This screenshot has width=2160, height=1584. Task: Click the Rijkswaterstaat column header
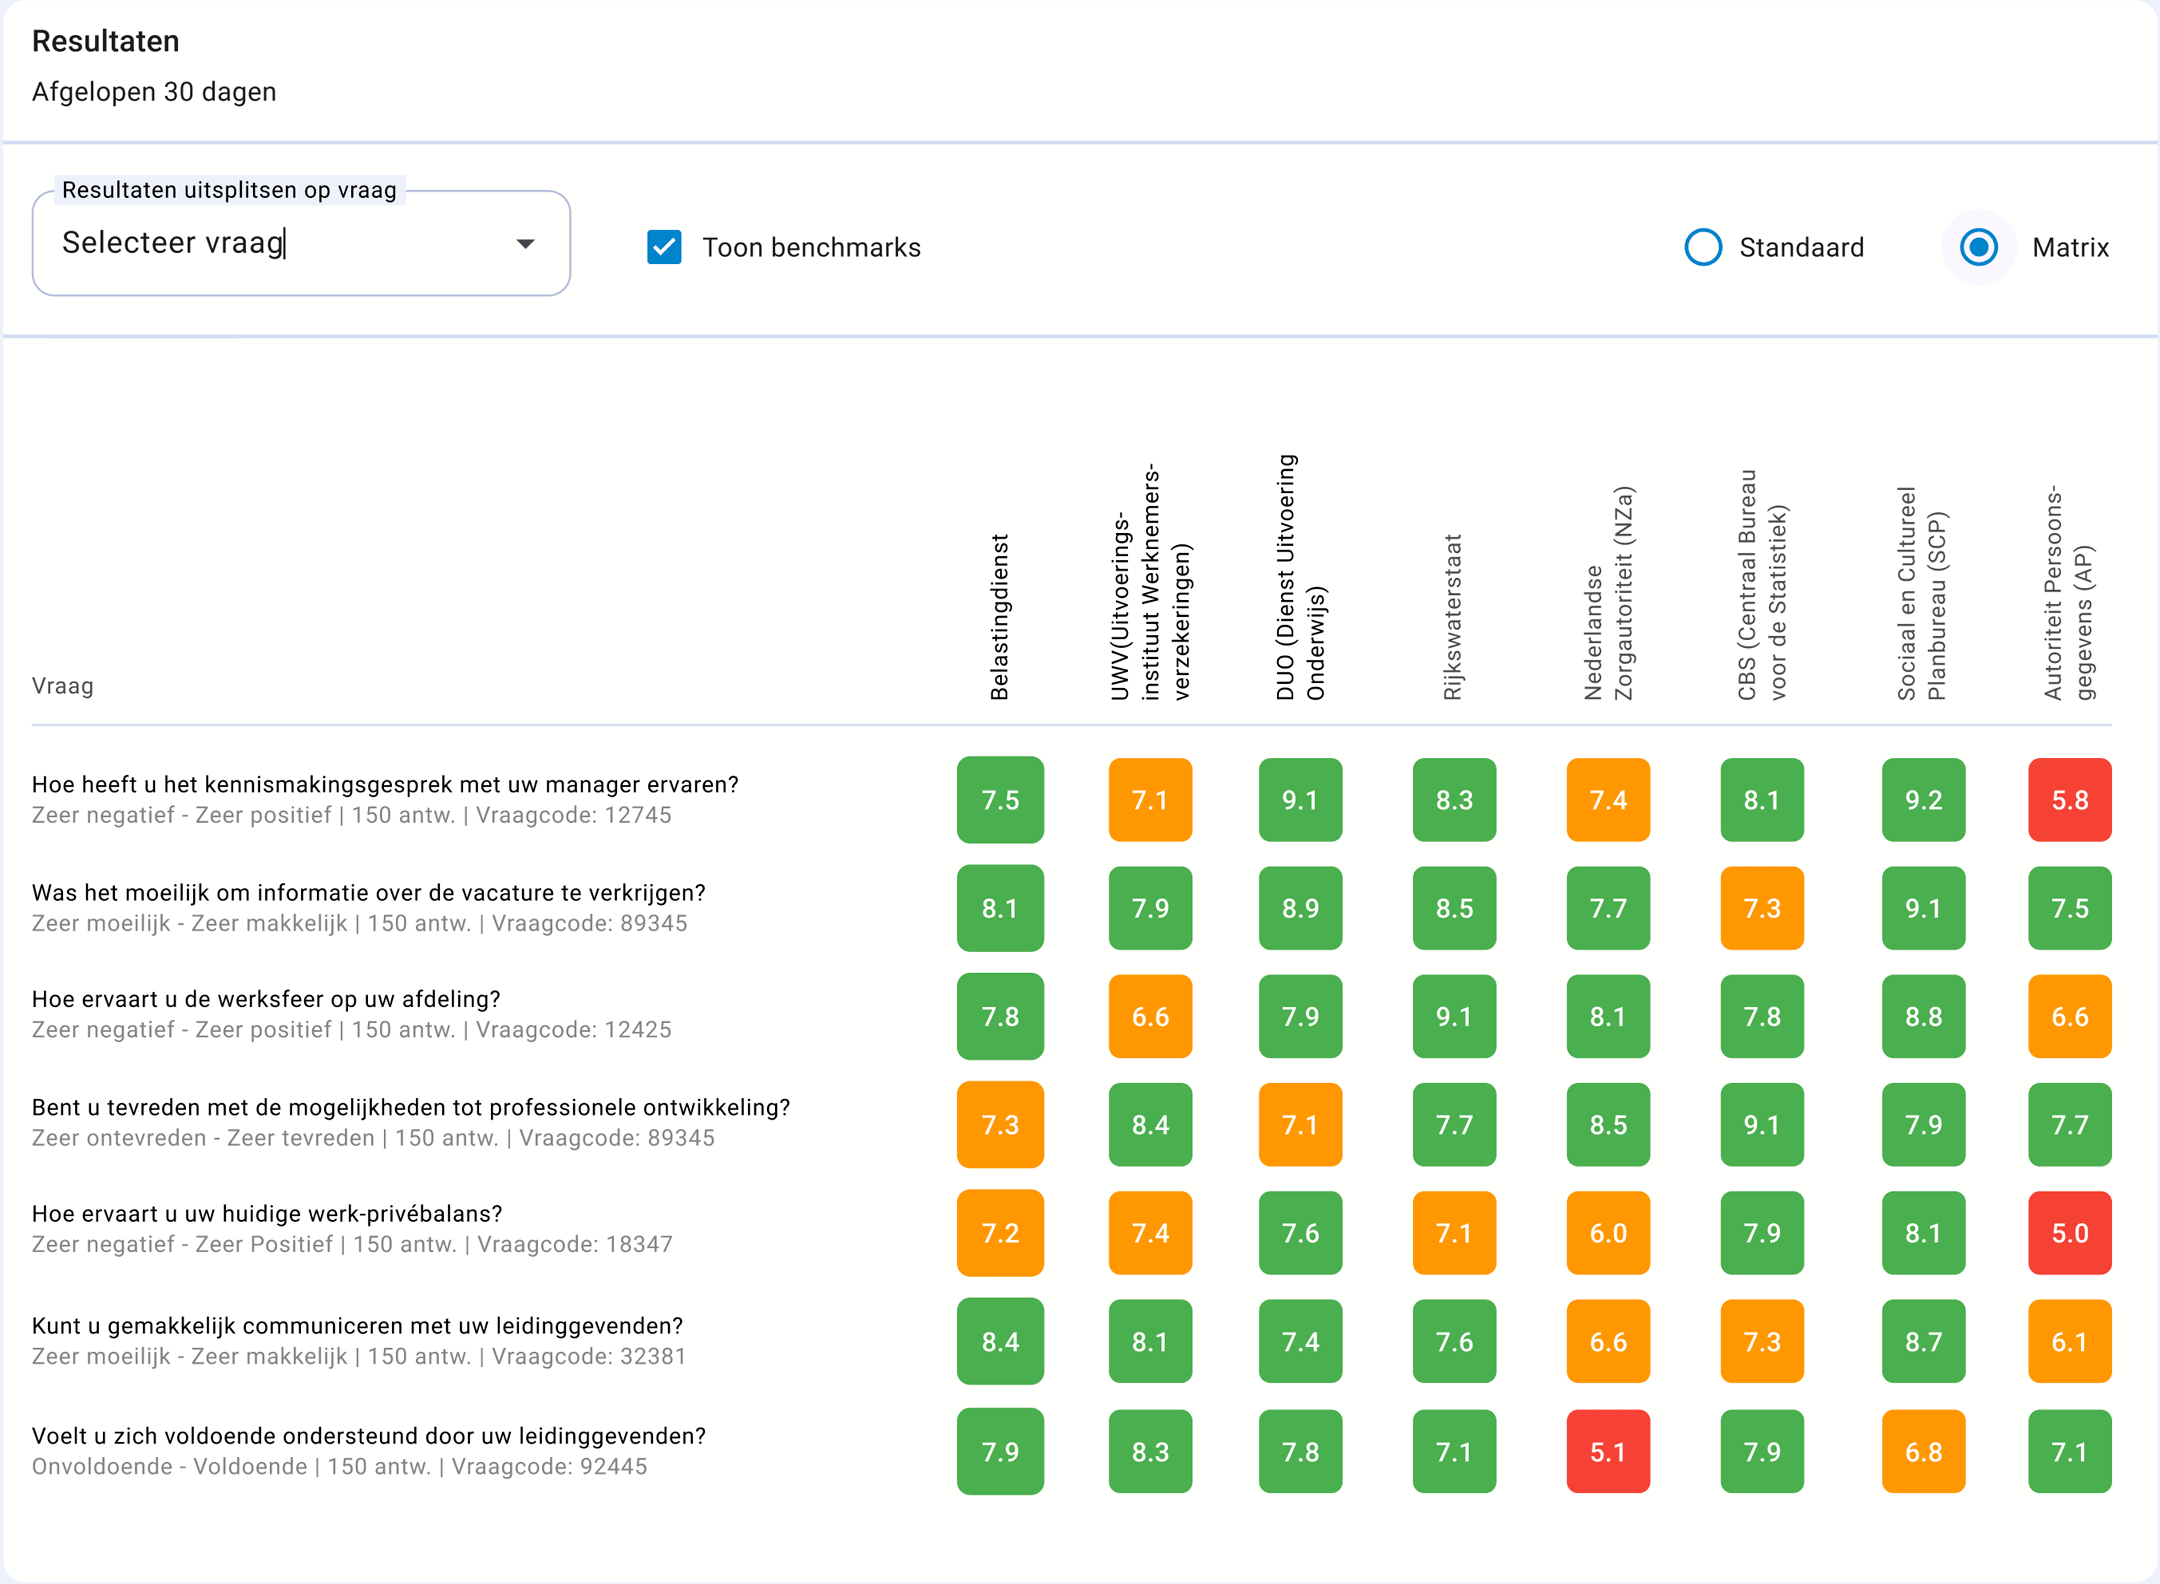point(1453,616)
